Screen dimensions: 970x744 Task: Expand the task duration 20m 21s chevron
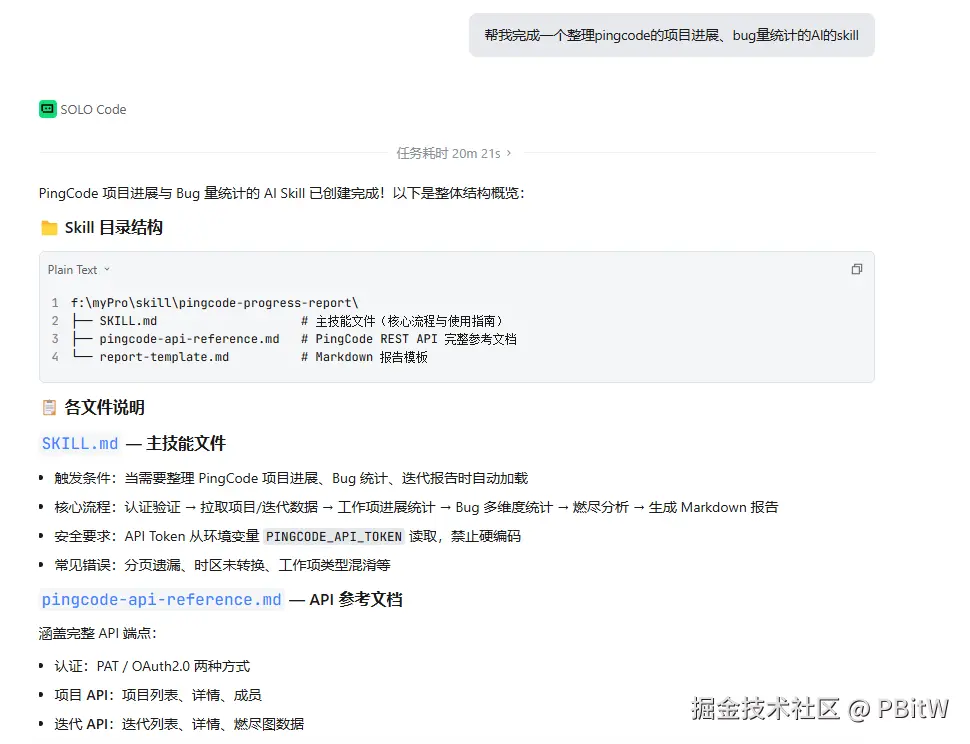point(509,153)
